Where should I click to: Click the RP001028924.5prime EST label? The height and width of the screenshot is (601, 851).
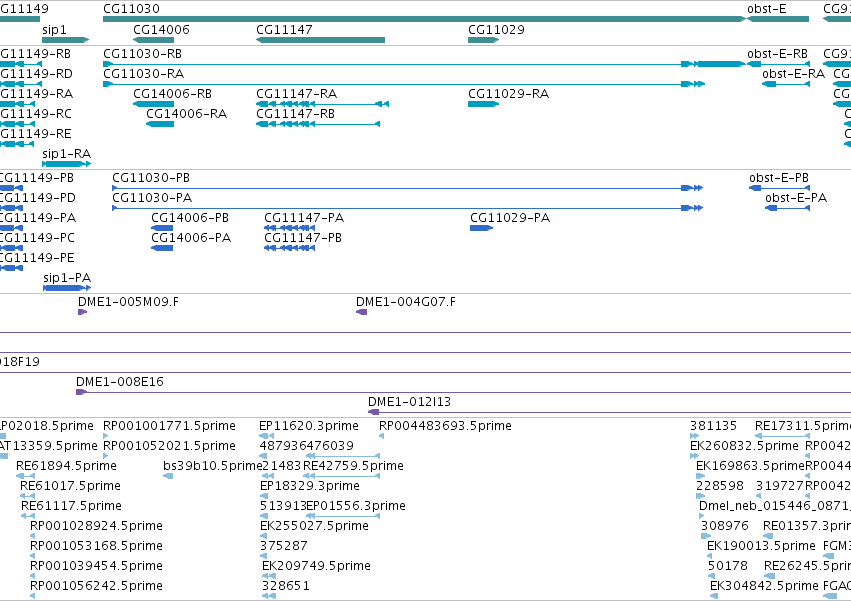click(97, 527)
